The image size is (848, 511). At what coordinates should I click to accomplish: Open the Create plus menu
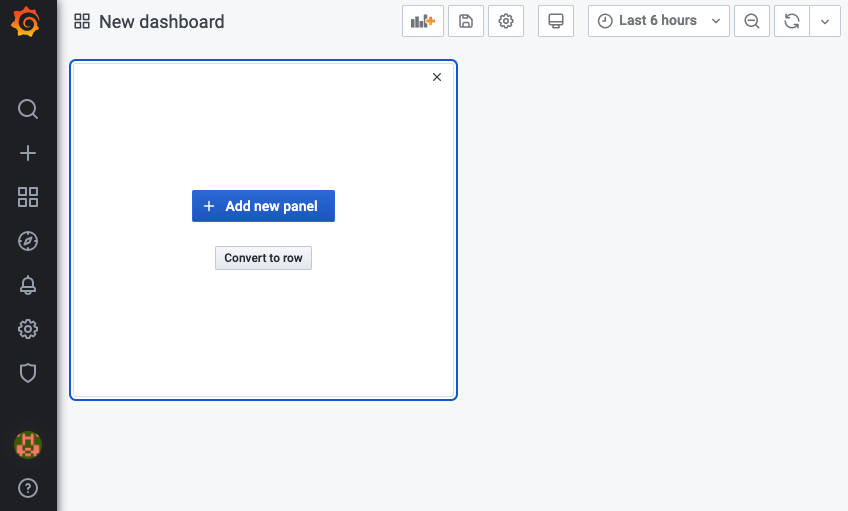pyautogui.click(x=28, y=153)
